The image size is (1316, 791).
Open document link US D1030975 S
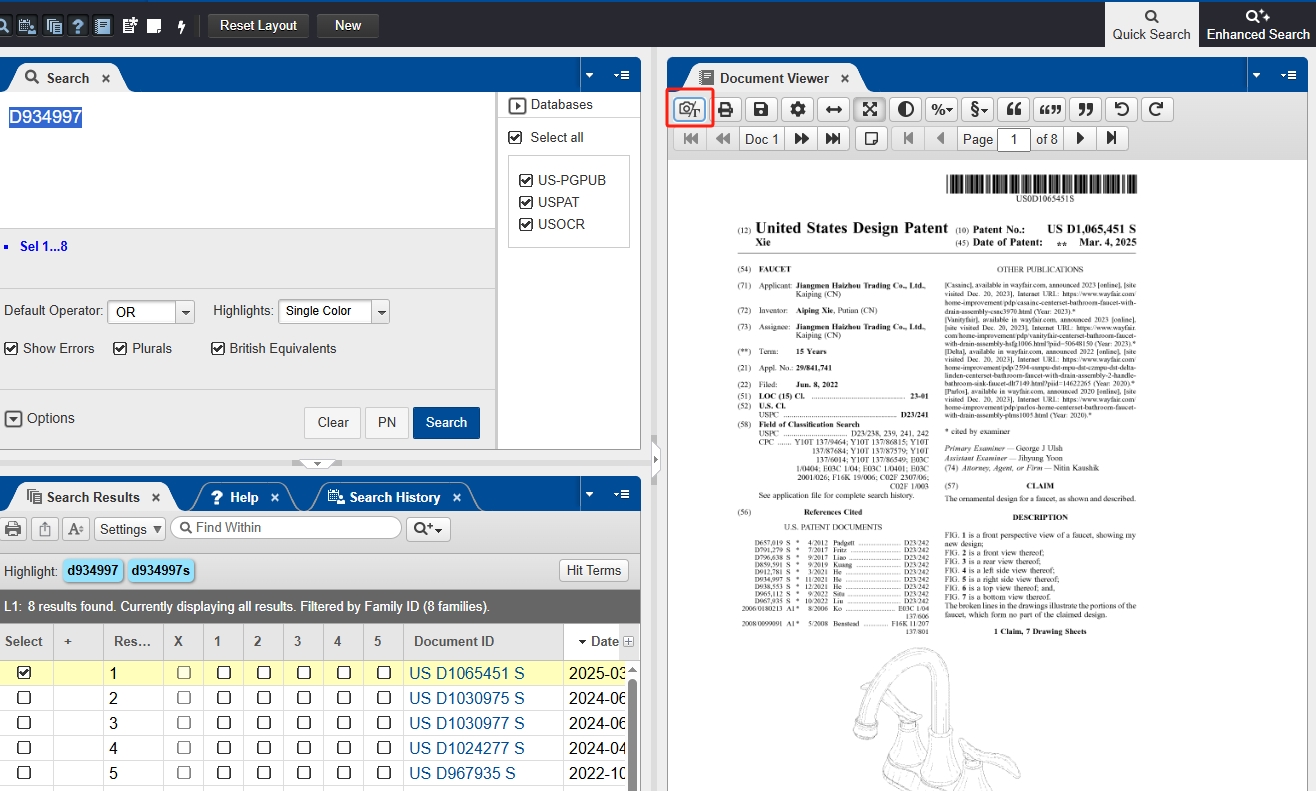coord(466,698)
